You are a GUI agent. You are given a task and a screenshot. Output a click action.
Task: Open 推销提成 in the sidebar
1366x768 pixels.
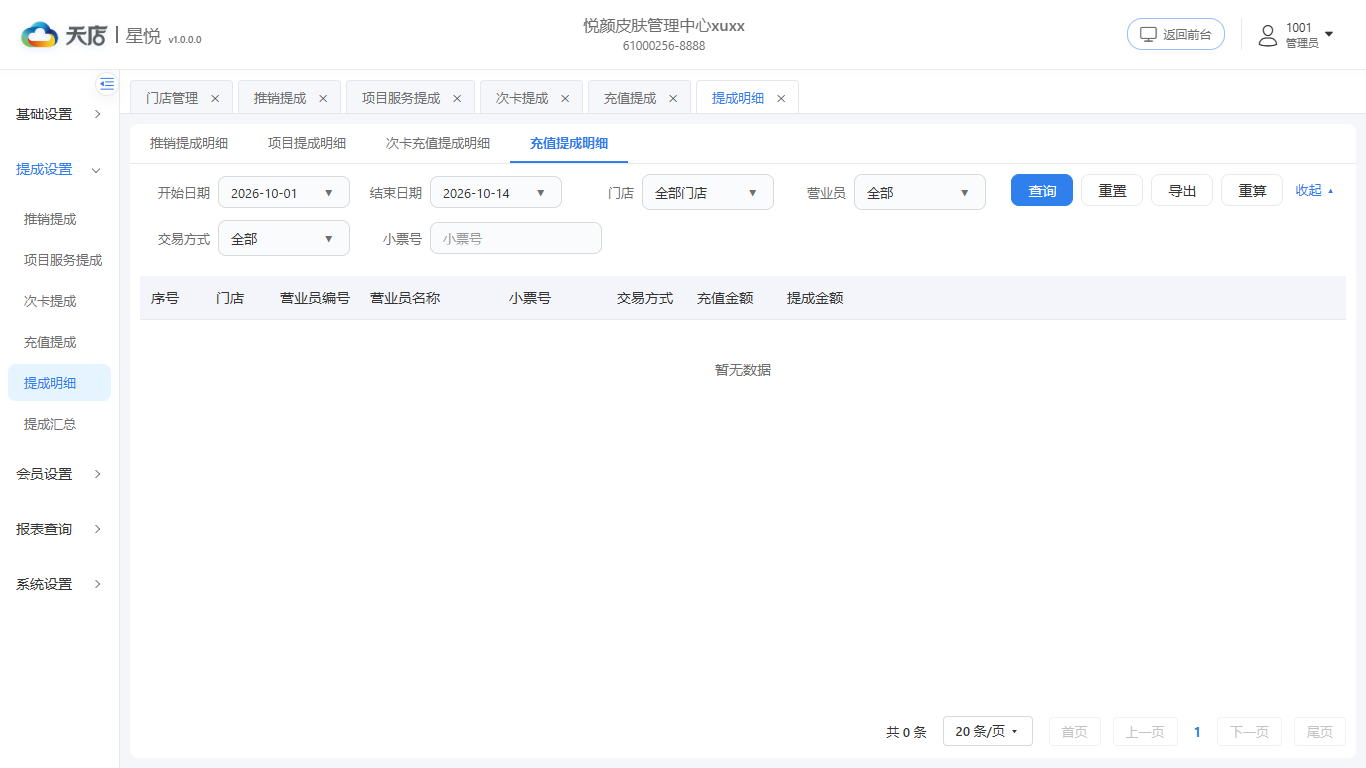pyautogui.click(x=59, y=219)
